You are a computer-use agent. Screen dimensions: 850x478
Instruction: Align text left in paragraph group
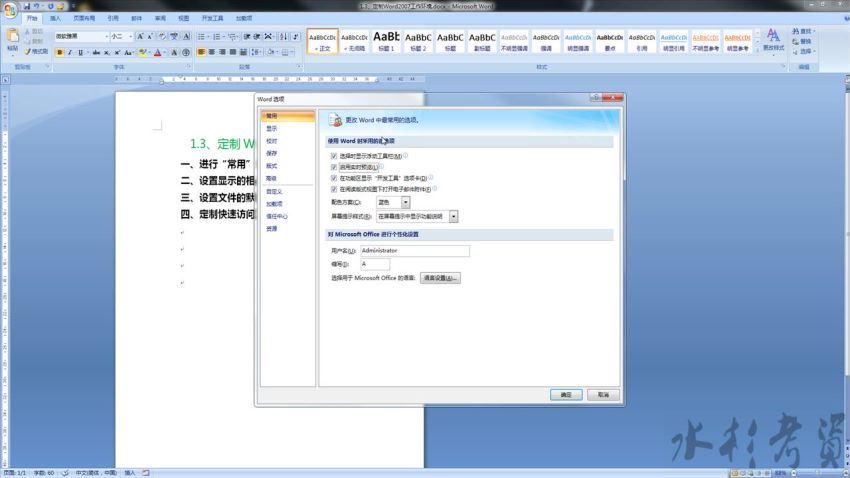click(201, 52)
